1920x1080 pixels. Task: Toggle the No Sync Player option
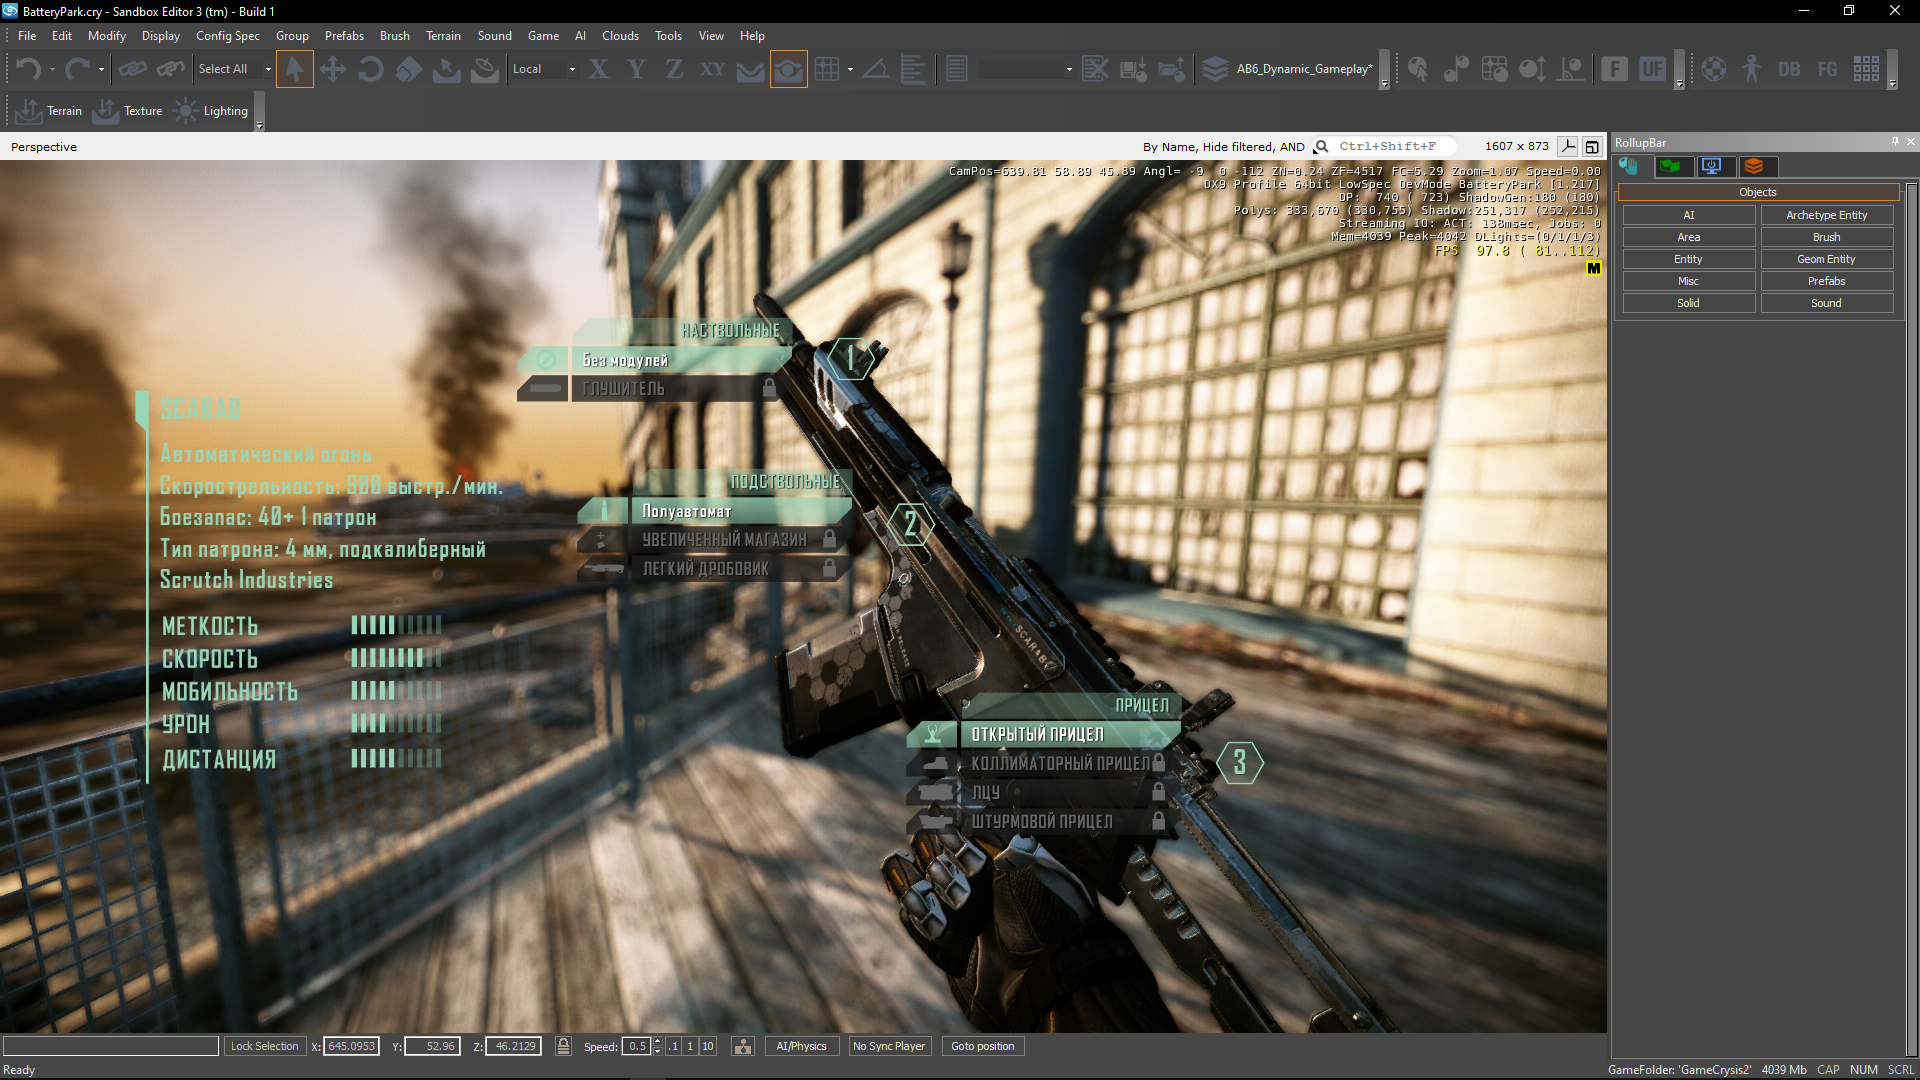point(888,1046)
